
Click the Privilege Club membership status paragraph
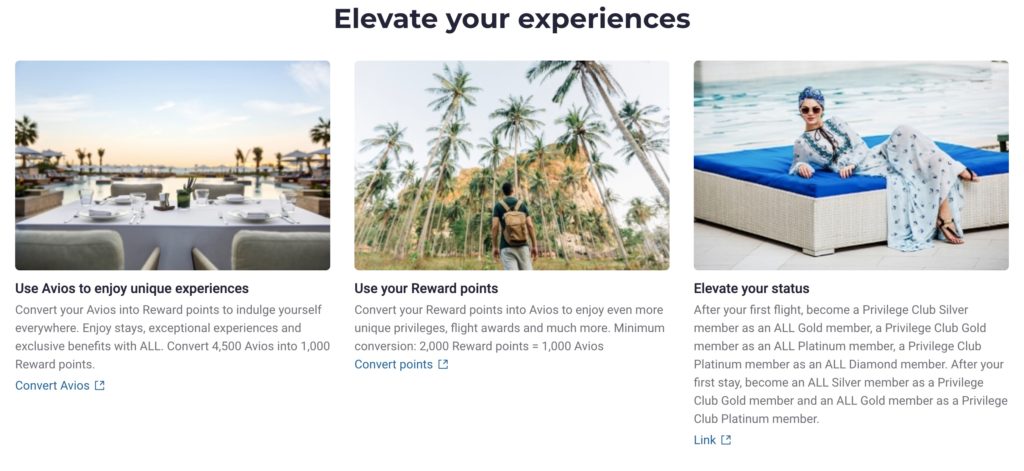849,364
